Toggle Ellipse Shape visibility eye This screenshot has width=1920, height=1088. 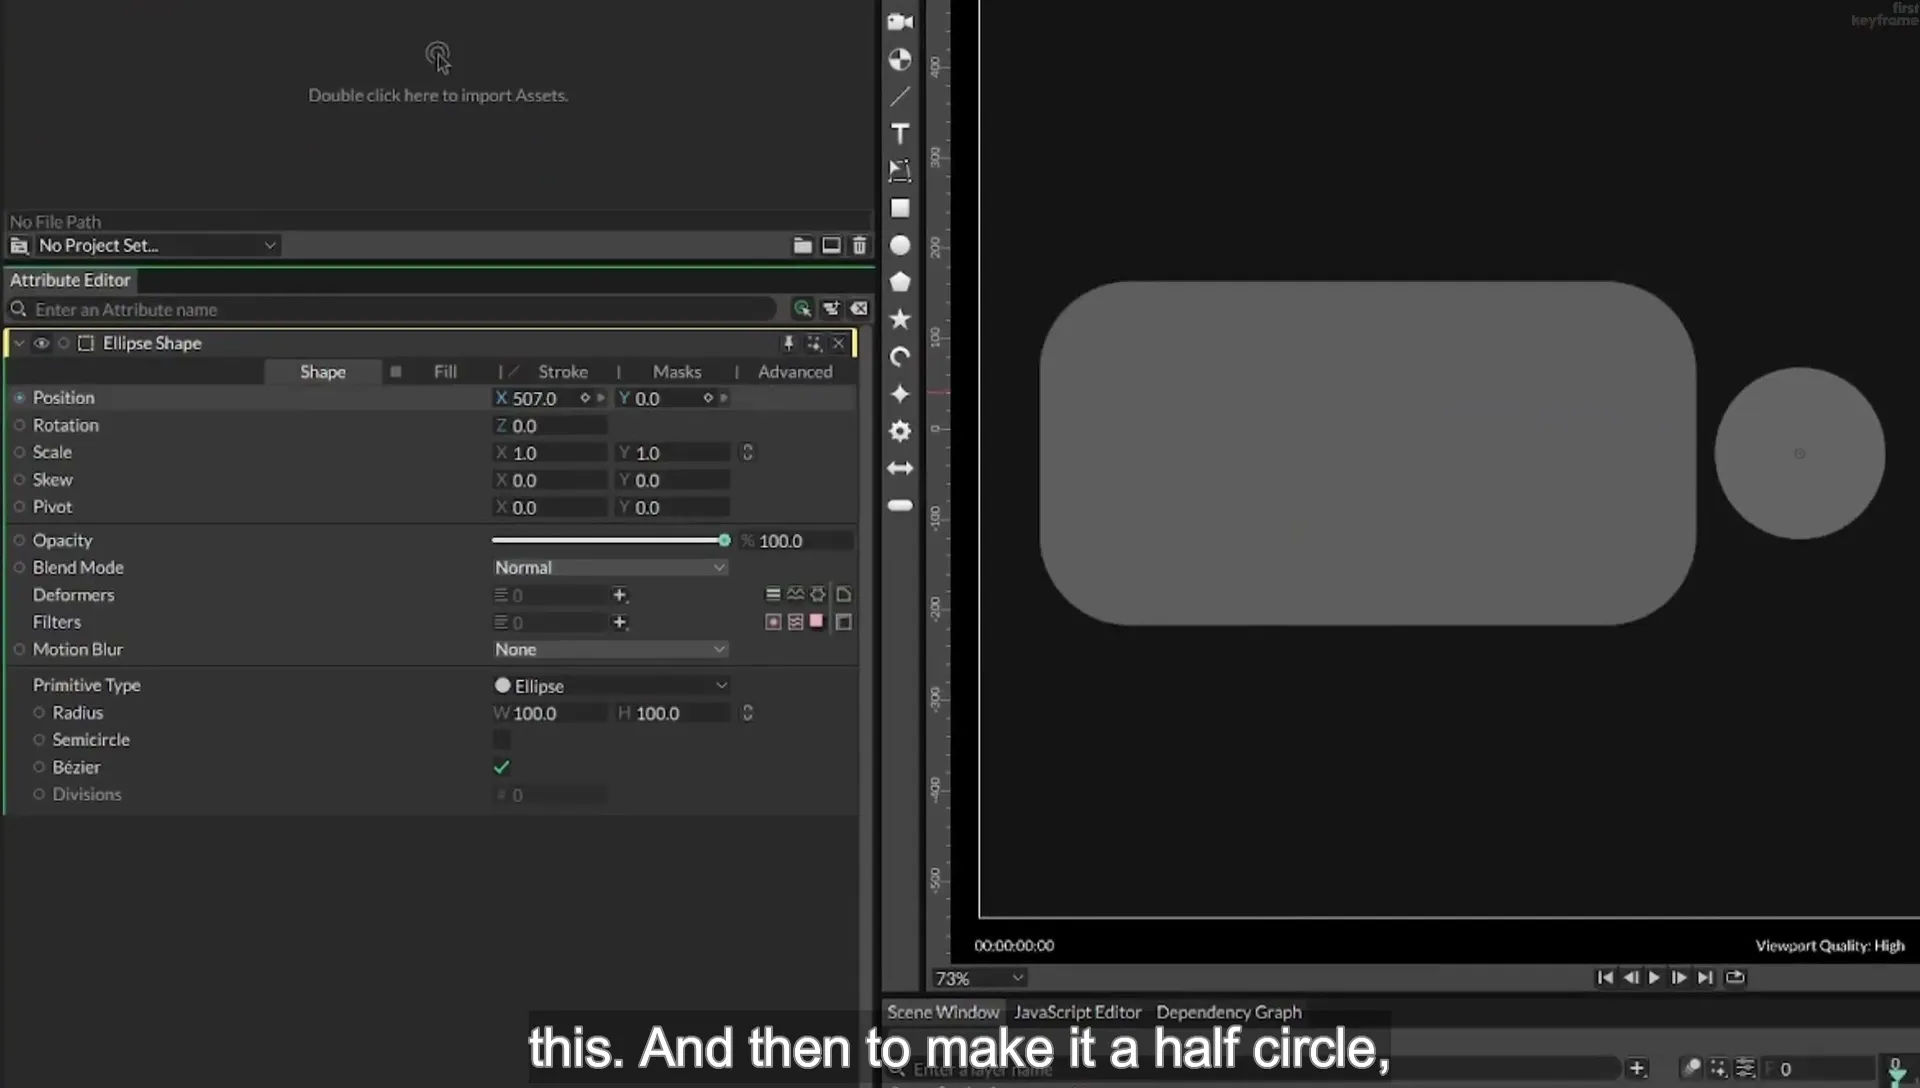(41, 343)
